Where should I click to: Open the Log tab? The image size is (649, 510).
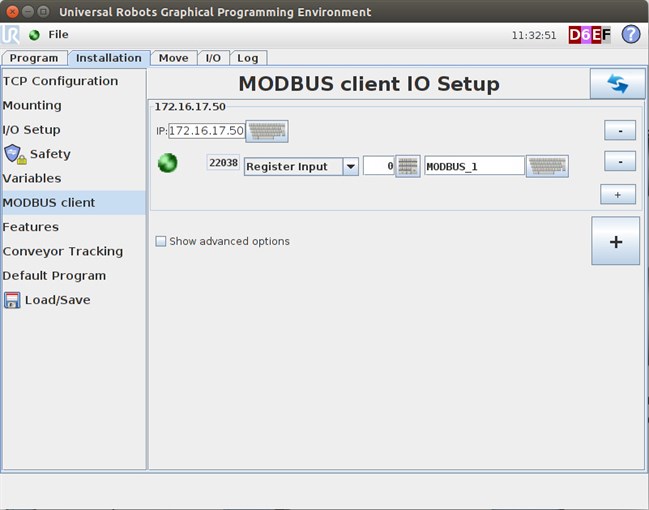[248, 58]
